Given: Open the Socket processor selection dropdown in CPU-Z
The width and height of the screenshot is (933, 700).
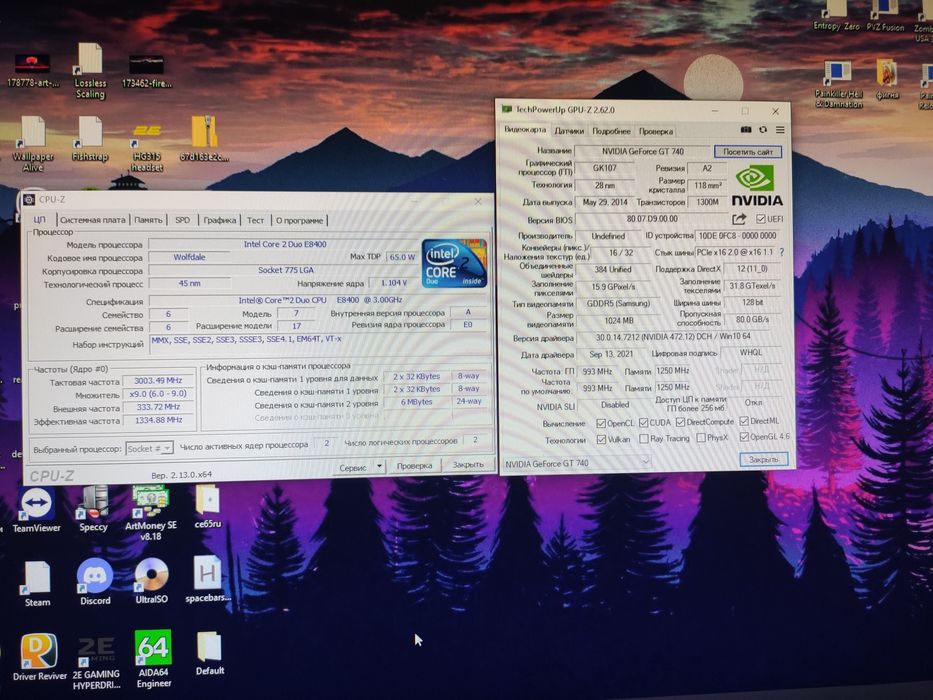Looking at the screenshot, I should pyautogui.click(x=149, y=448).
